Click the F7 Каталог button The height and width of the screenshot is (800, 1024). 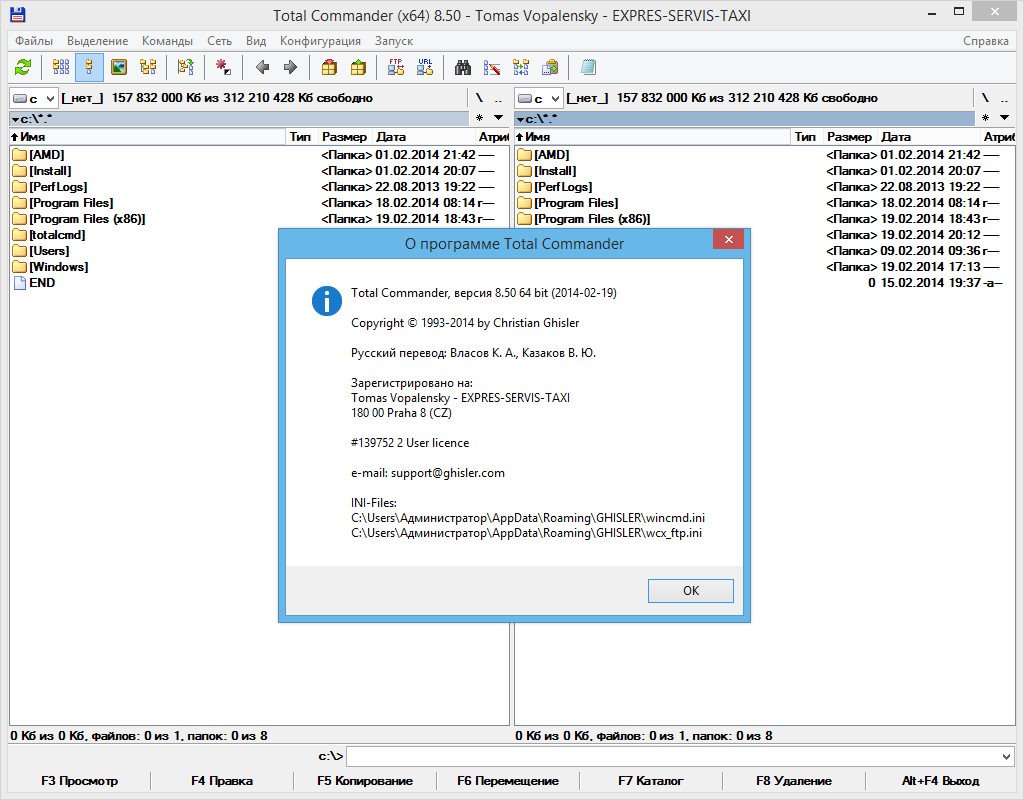651,780
